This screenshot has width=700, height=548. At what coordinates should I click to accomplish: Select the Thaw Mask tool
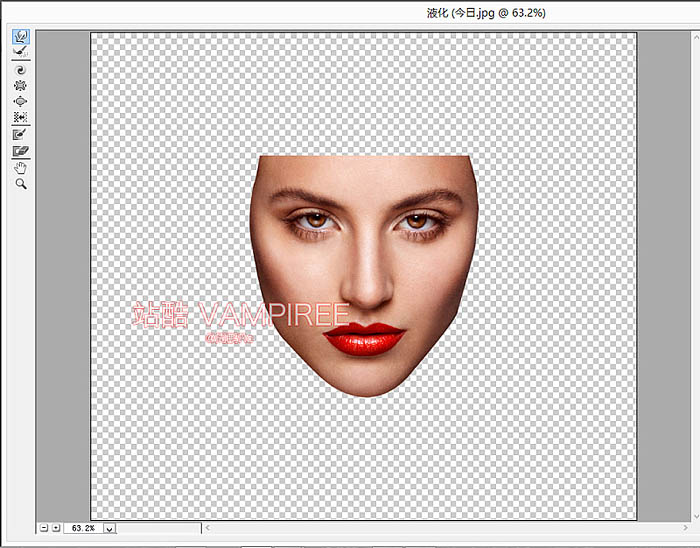(21, 151)
